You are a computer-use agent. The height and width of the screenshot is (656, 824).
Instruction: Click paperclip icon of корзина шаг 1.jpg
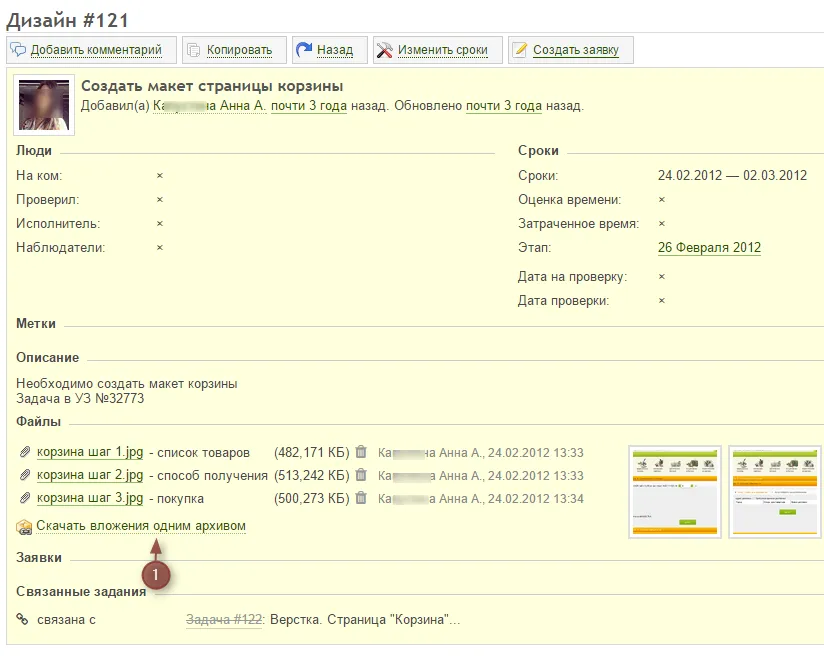(x=25, y=452)
